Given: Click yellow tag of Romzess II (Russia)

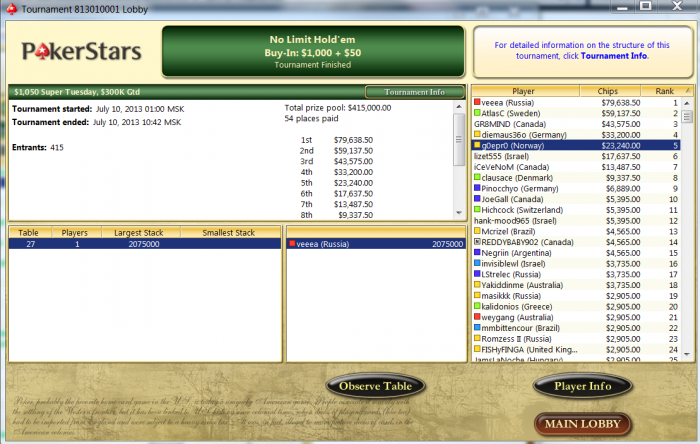Looking at the screenshot, I should pyautogui.click(x=477, y=338).
